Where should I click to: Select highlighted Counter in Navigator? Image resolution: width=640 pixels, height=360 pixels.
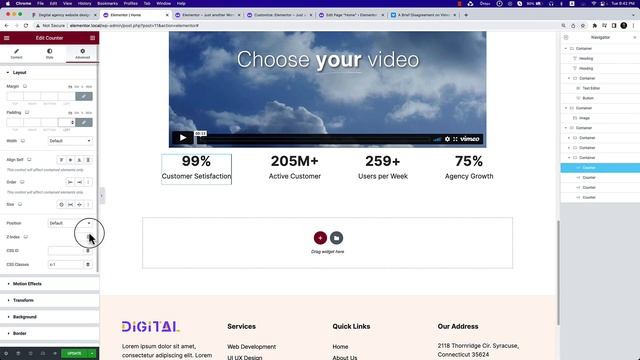pos(600,168)
